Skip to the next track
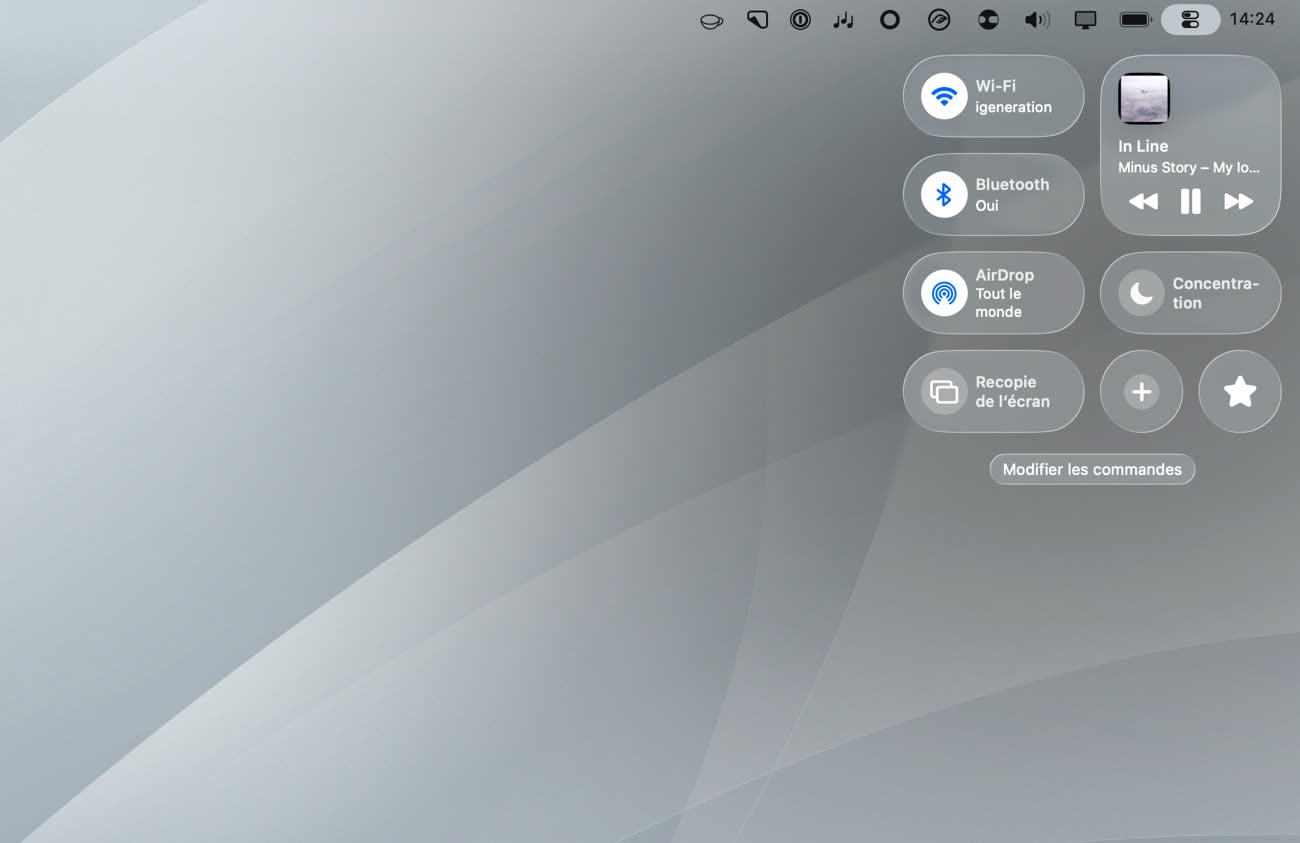 pyautogui.click(x=1238, y=202)
